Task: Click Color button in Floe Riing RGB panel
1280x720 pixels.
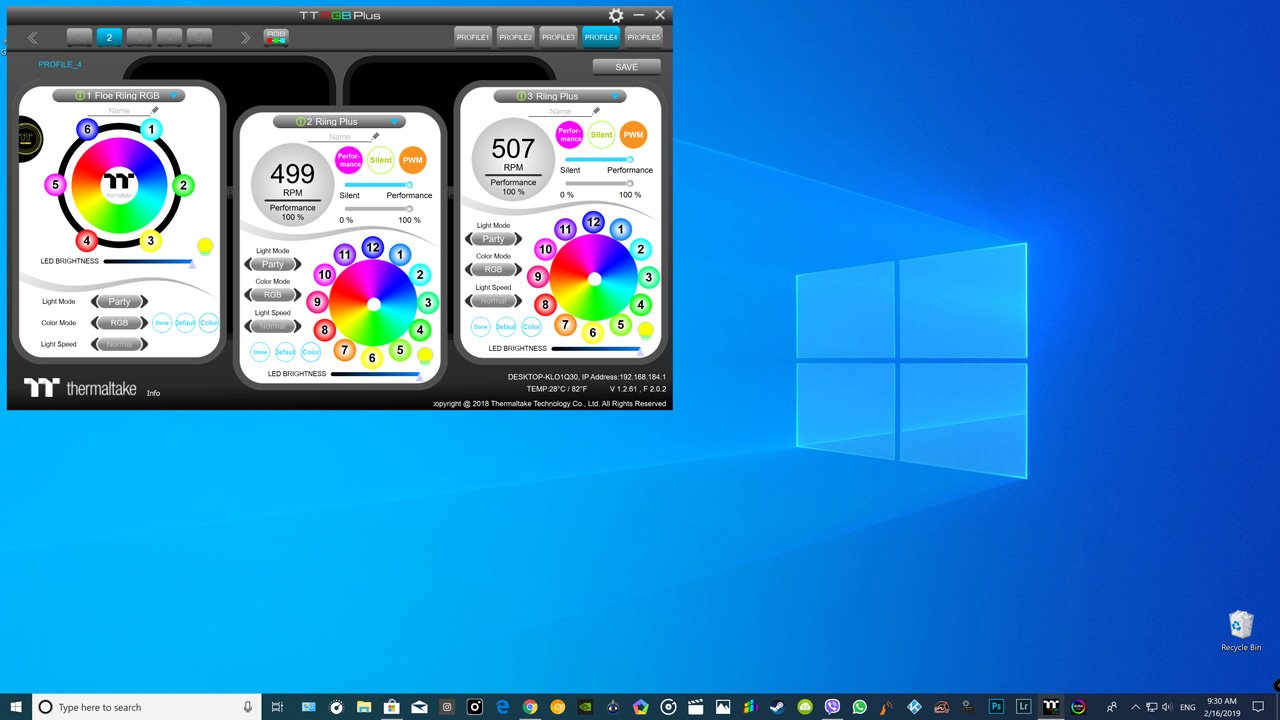Action: (x=208, y=323)
